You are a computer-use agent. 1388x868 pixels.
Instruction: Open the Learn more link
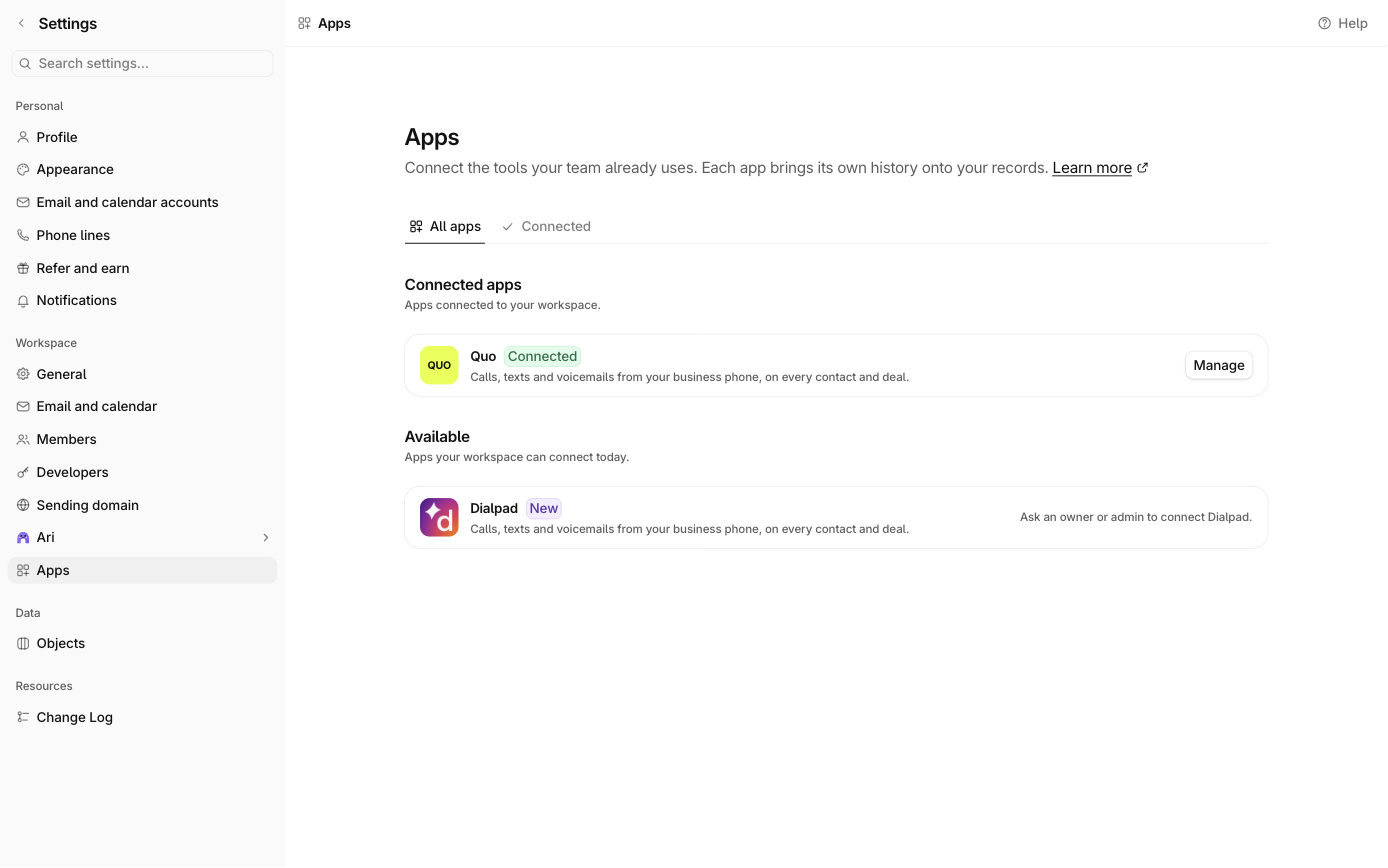[x=1092, y=168]
